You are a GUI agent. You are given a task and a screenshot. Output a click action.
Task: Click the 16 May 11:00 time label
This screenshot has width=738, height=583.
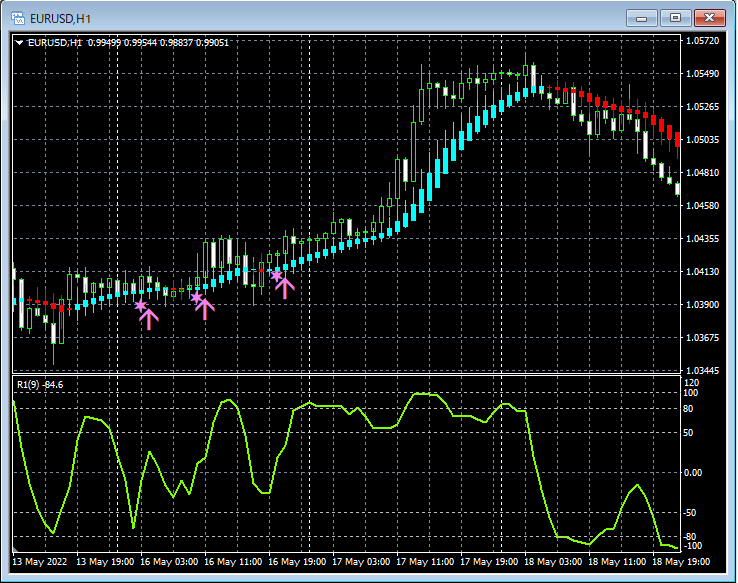point(233,561)
